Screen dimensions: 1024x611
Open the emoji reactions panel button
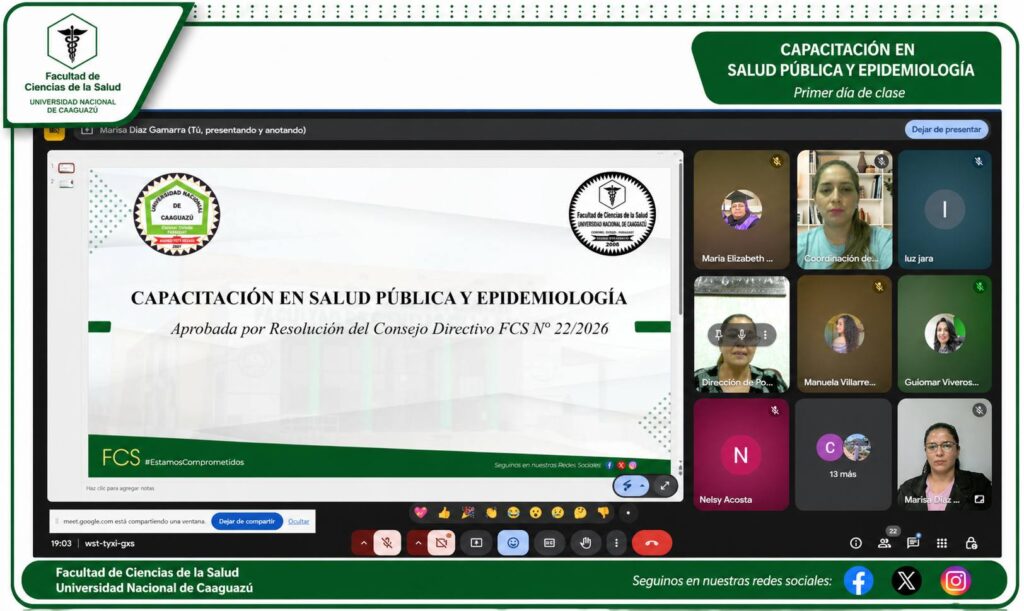513,543
